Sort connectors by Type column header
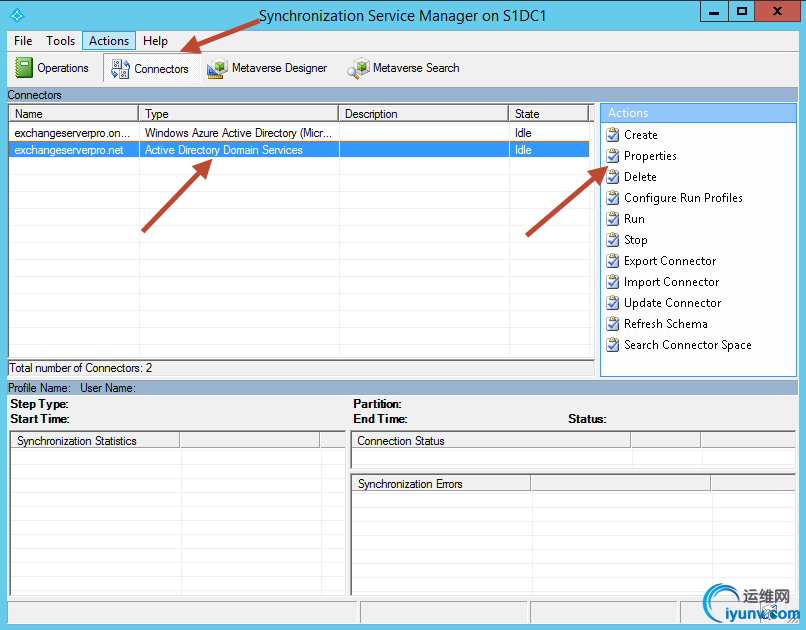The image size is (806, 630). (239, 114)
